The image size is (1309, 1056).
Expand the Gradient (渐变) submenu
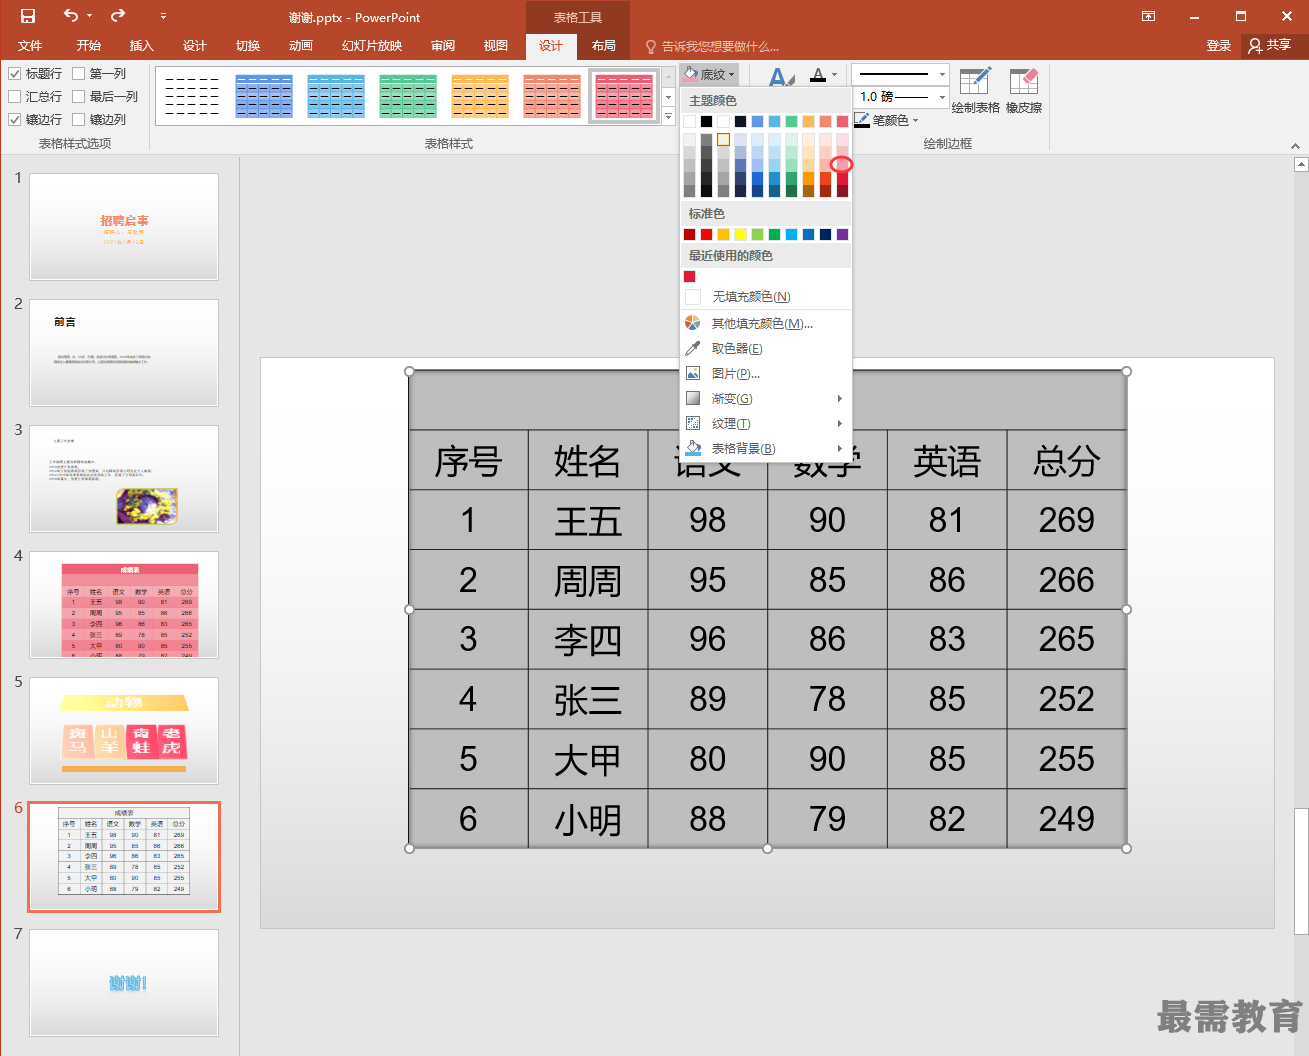point(766,398)
